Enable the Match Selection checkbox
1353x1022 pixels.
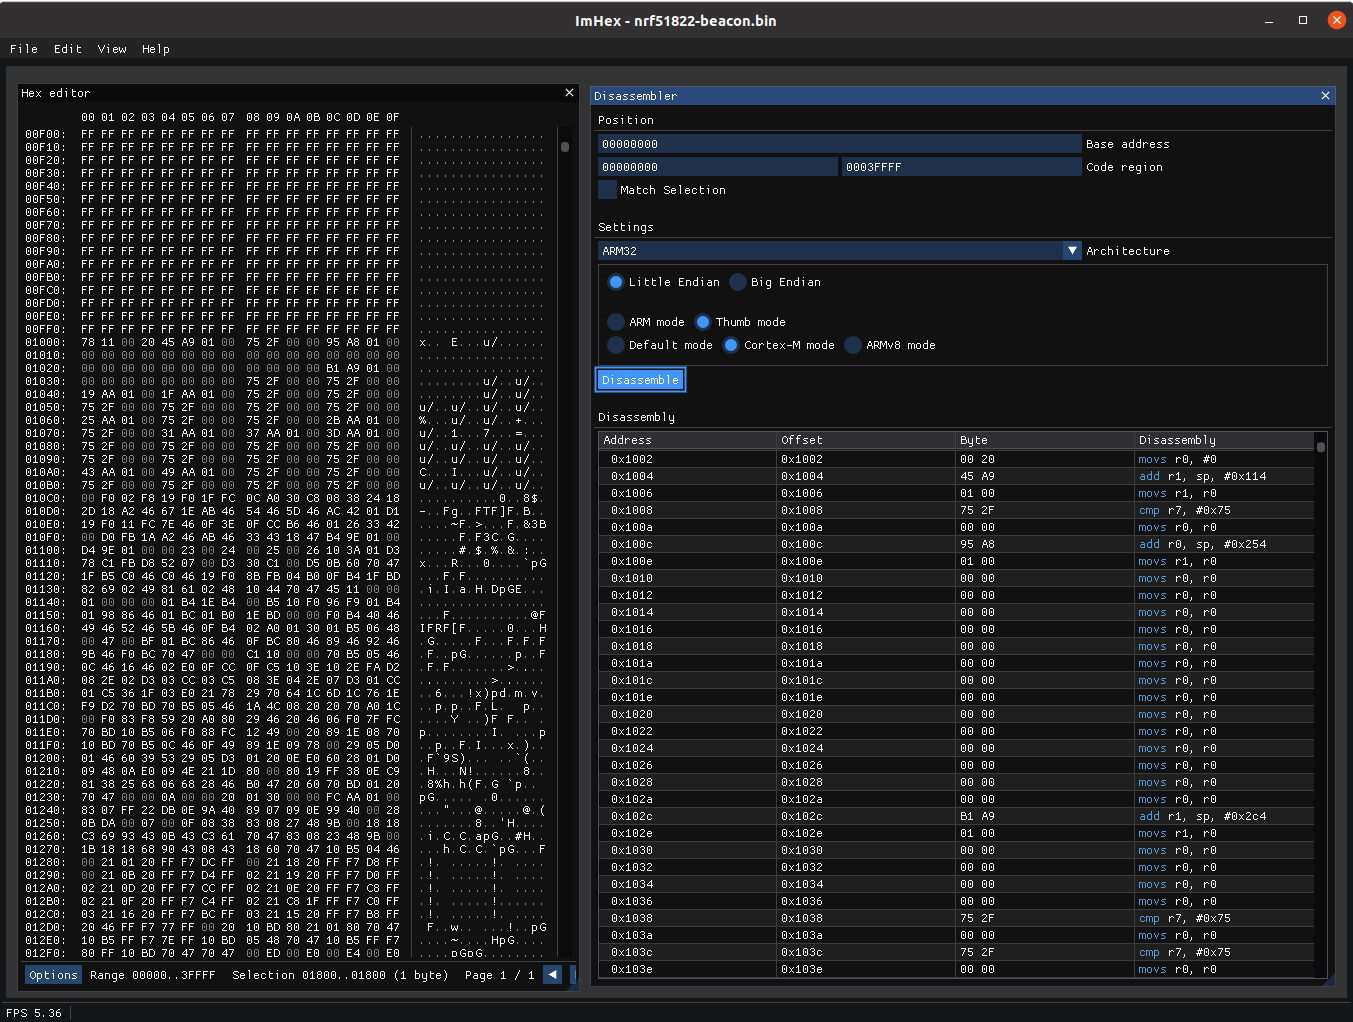608,190
